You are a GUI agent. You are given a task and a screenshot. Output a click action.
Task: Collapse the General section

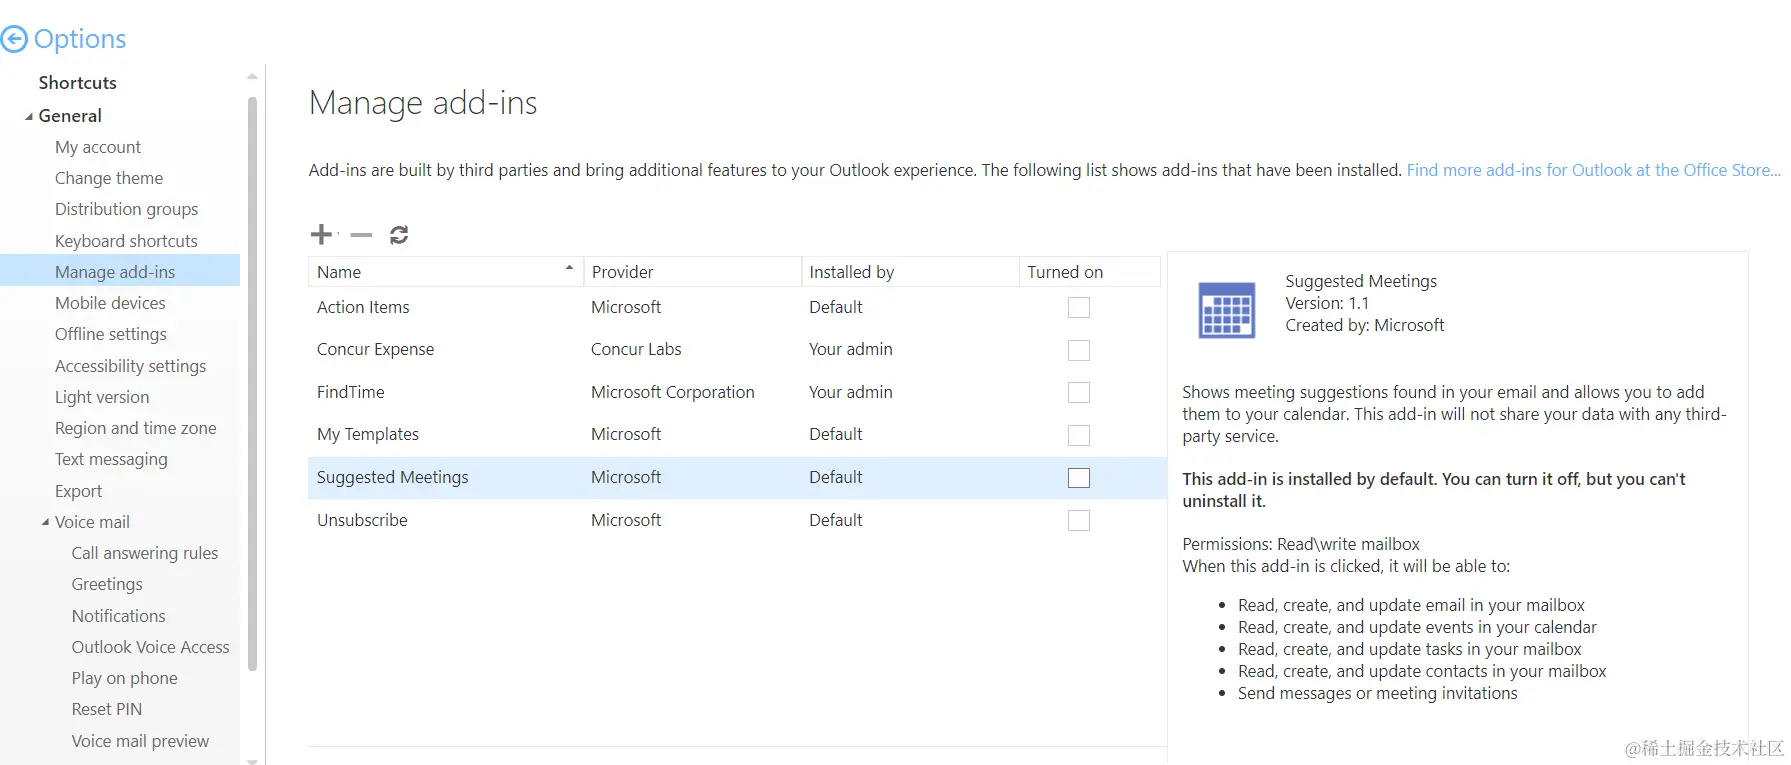pos(29,117)
